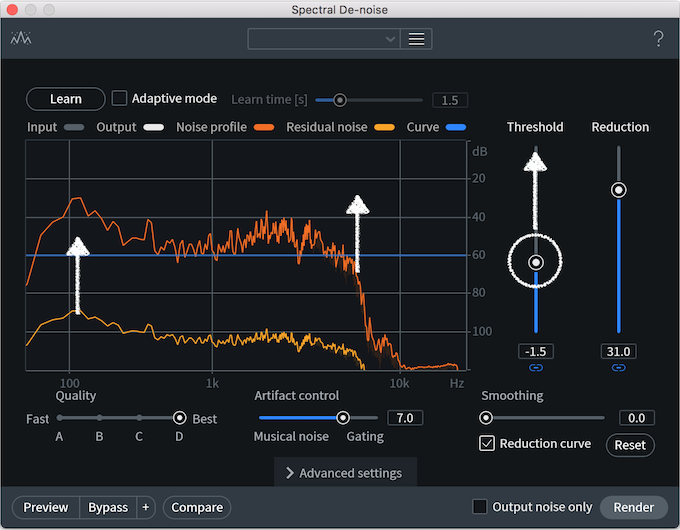Enable Adaptive mode checkbox
The height and width of the screenshot is (530, 680).
pos(119,98)
